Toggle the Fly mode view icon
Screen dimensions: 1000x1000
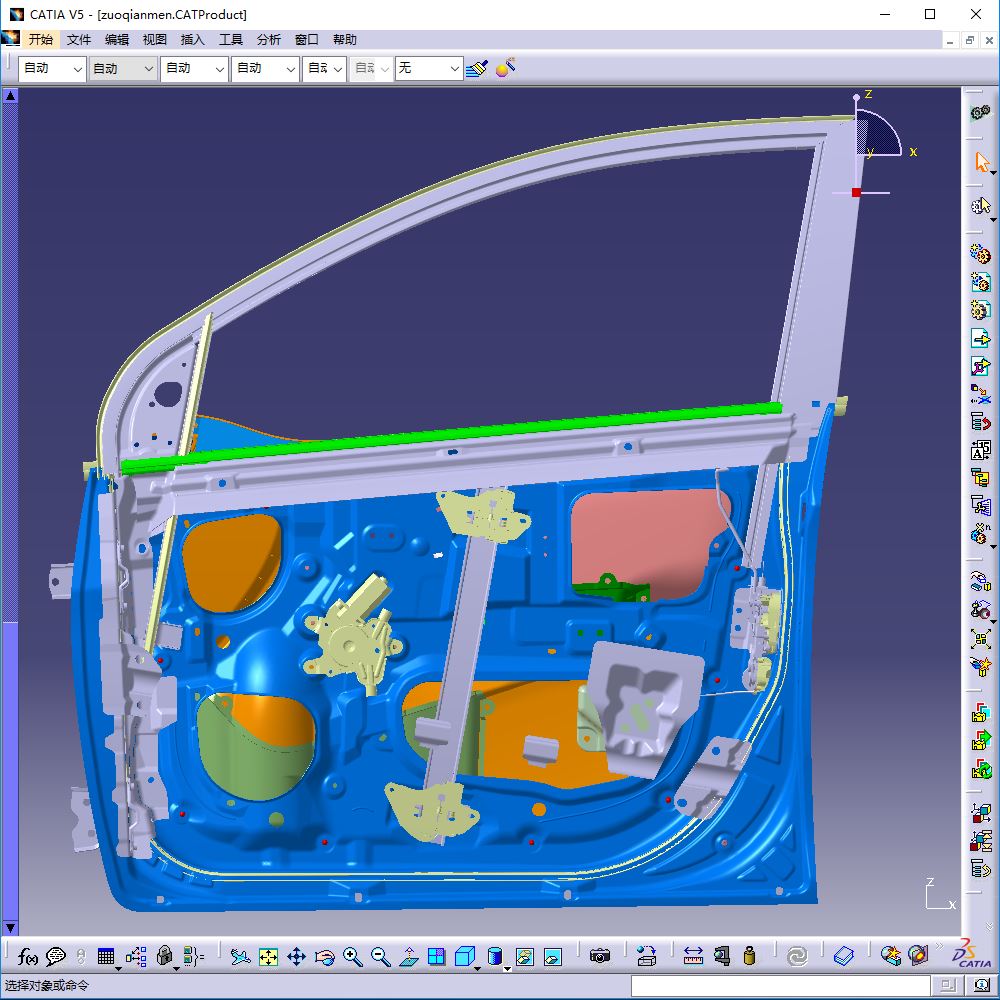(x=240, y=957)
